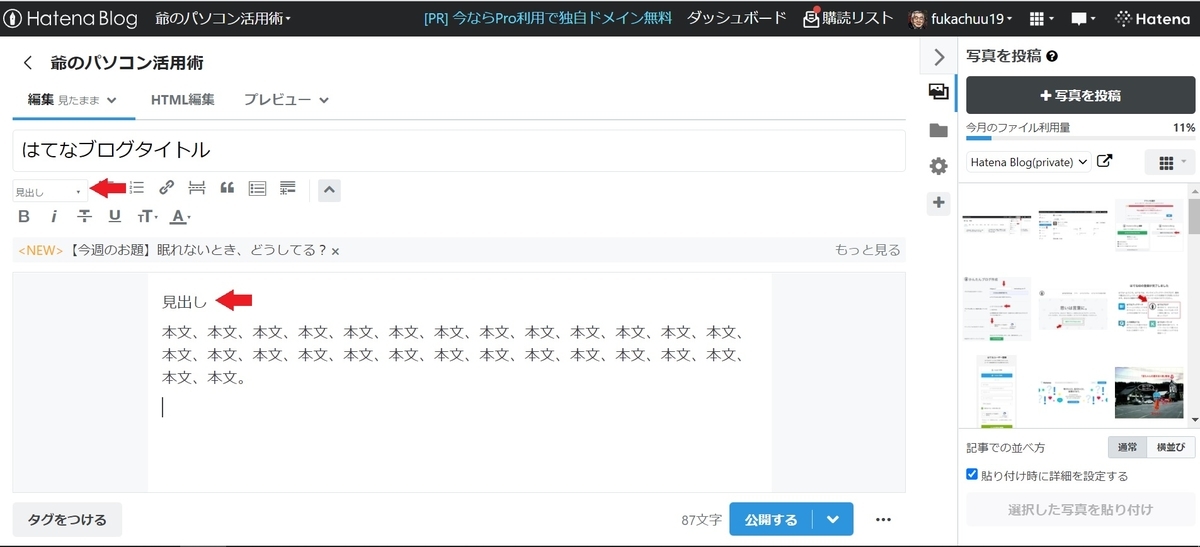Toggle 貼り付け時に詳細を設定する checkbox
Image resolution: width=1200 pixels, height=547 pixels.
pos(972,475)
